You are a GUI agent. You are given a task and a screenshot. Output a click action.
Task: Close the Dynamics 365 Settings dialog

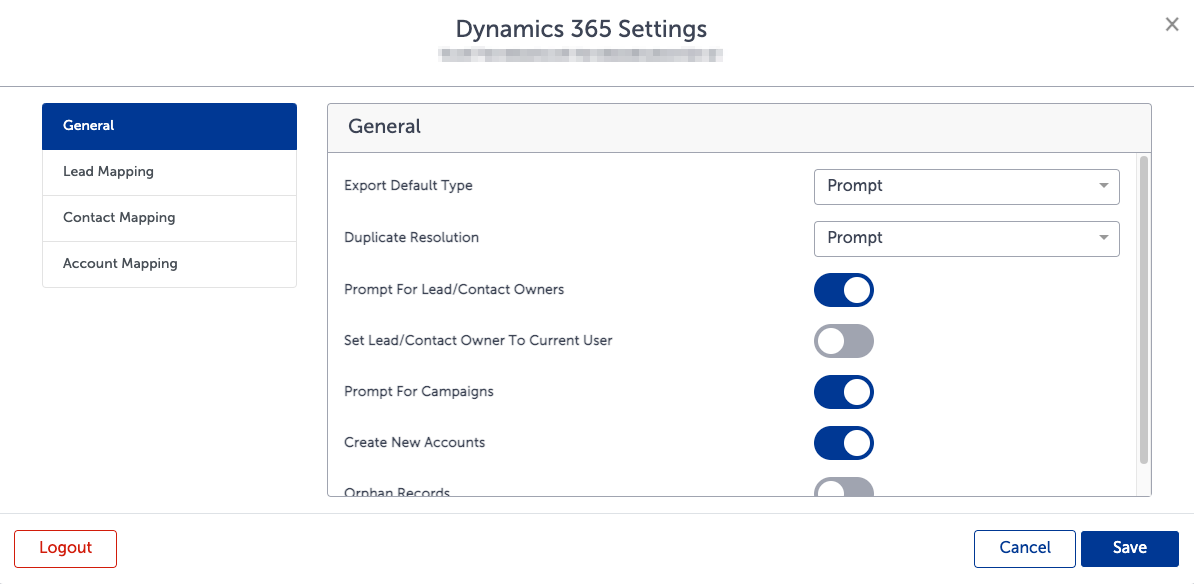[1172, 24]
